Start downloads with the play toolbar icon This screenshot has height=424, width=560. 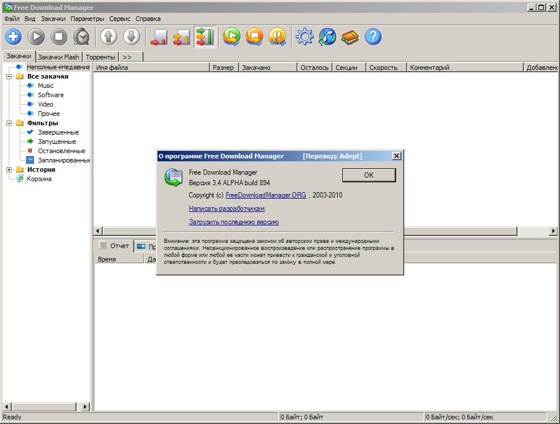tap(36, 36)
